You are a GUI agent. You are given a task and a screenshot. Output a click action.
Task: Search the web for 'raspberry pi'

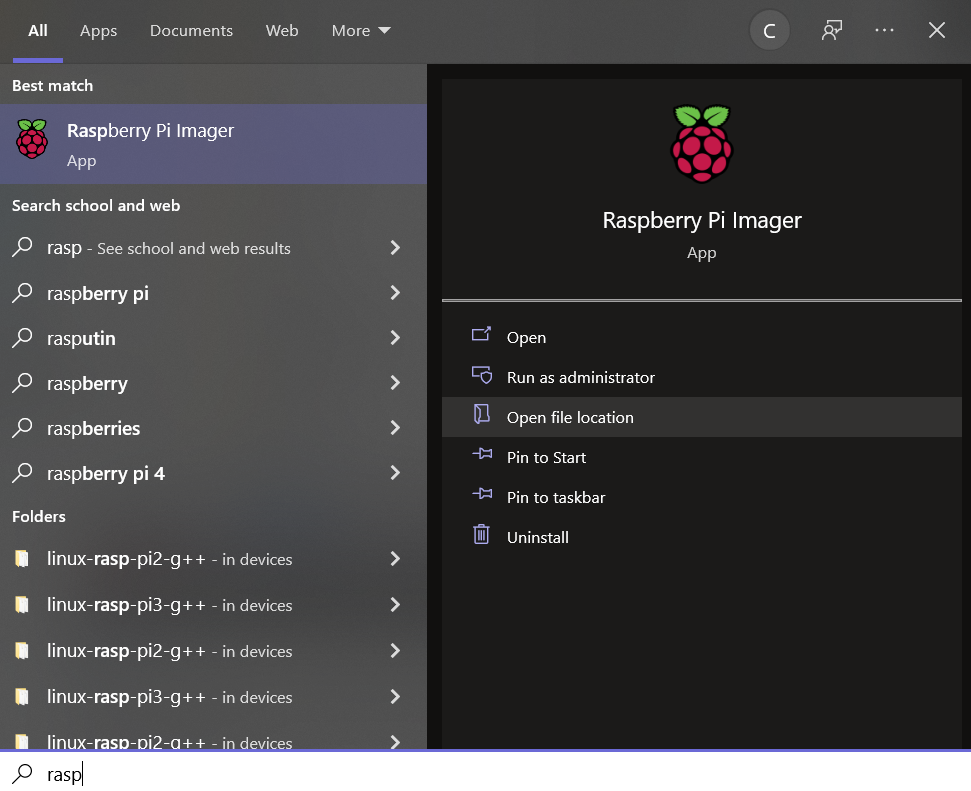point(213,293)
